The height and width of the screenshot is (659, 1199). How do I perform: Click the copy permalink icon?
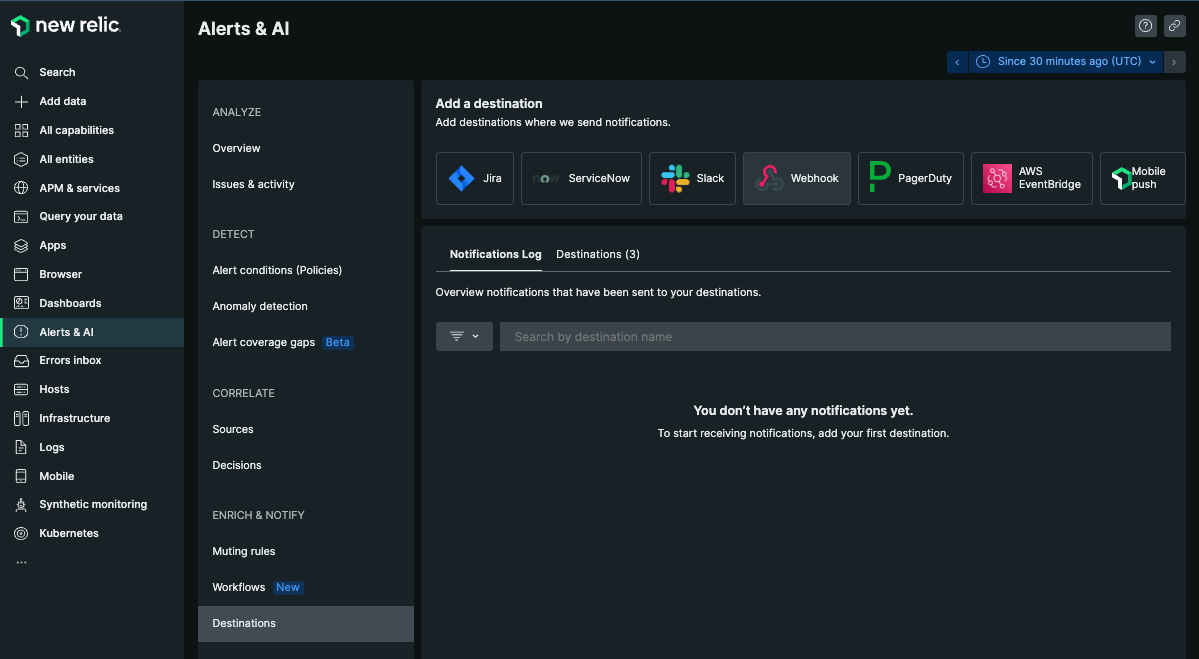[1174, 26]
